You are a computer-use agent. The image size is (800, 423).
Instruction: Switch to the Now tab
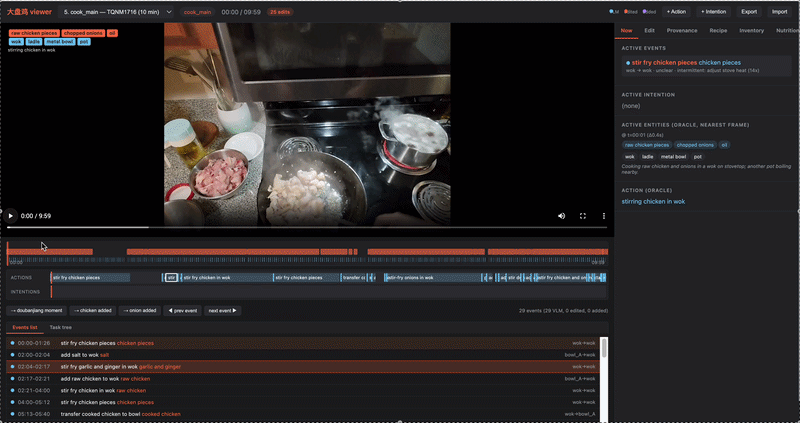click(x=627, y=31)
